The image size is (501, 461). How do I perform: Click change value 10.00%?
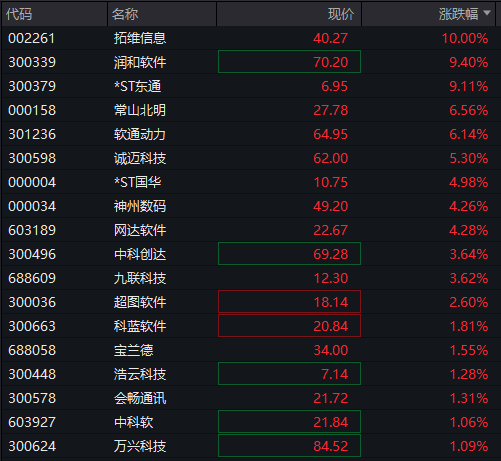pyautogui.click(x=465, y=38)
